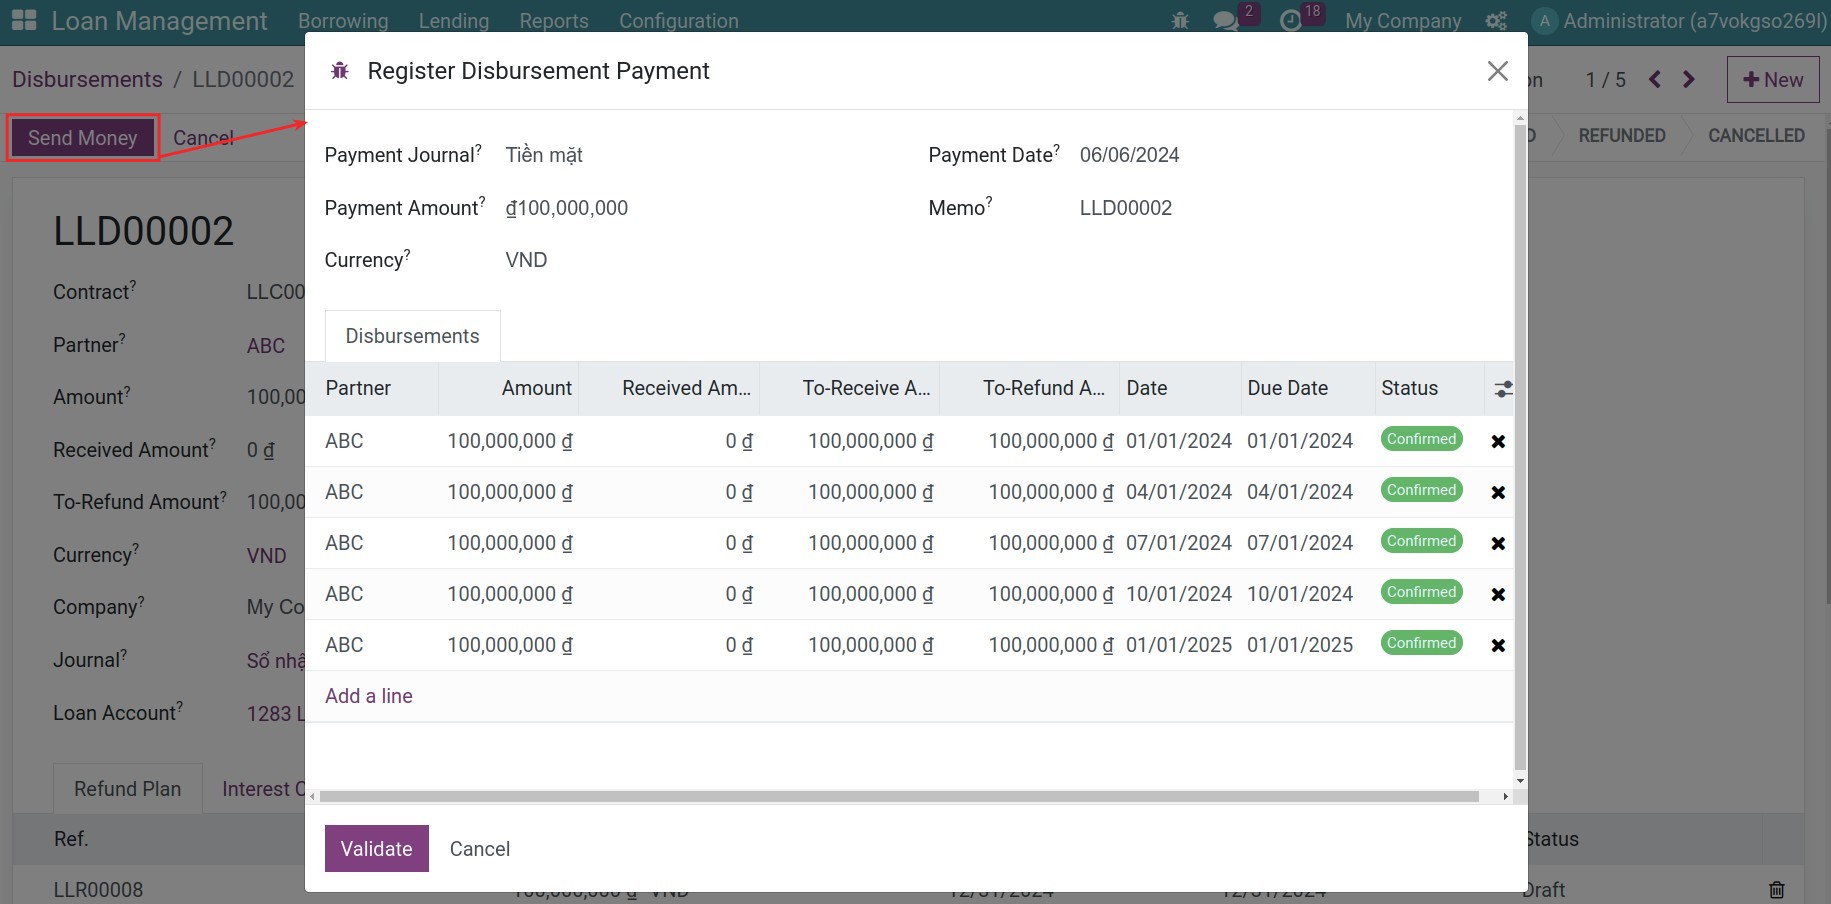1831x904 pixels.
Task: Open the My Company switcher
Action: pos(1403,21)
